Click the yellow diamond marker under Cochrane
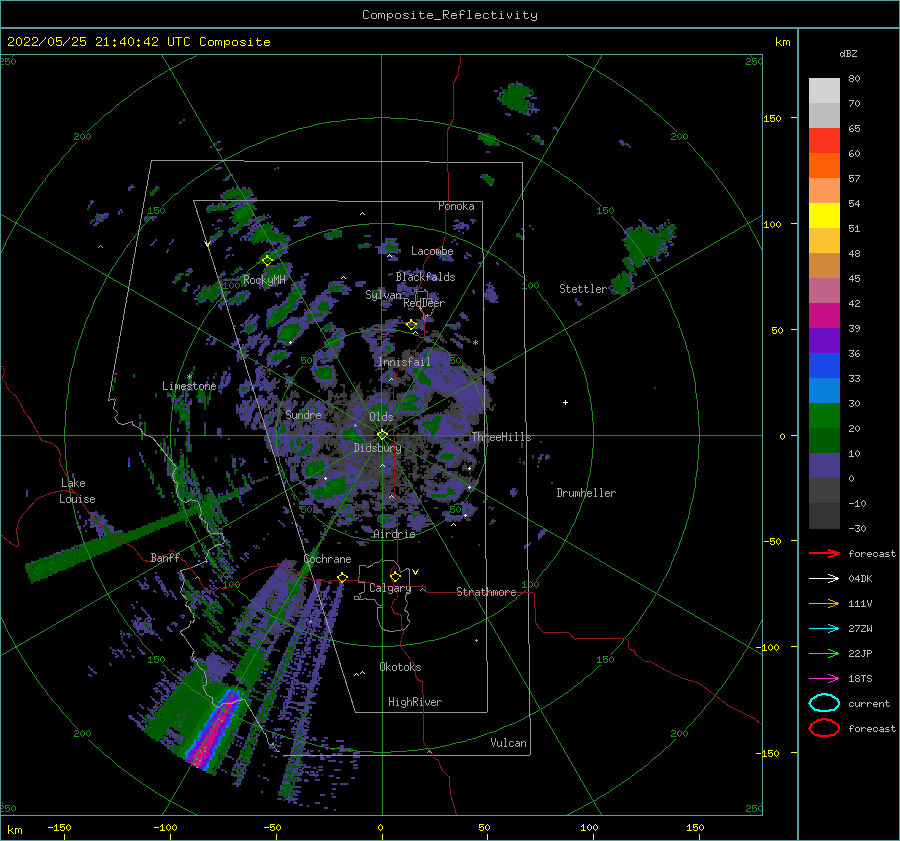900x841 pixels. pyautogui.click(x=343, y=577)
